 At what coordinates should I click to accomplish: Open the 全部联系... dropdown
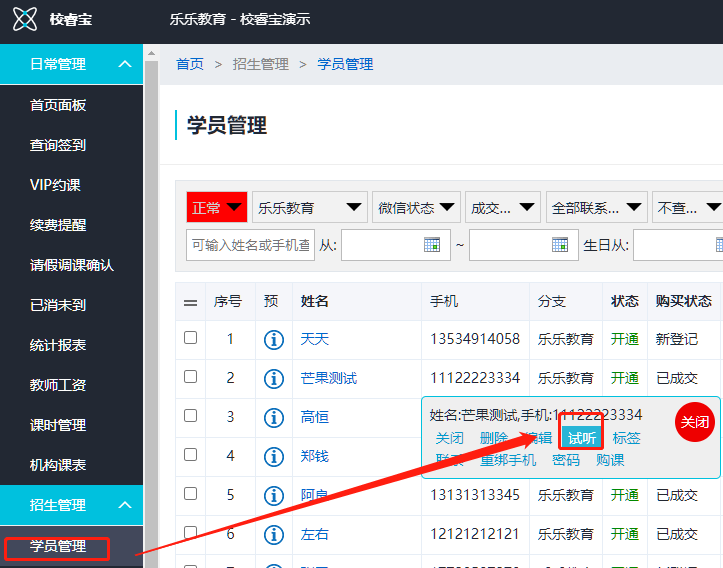click(x=597, y=207)
